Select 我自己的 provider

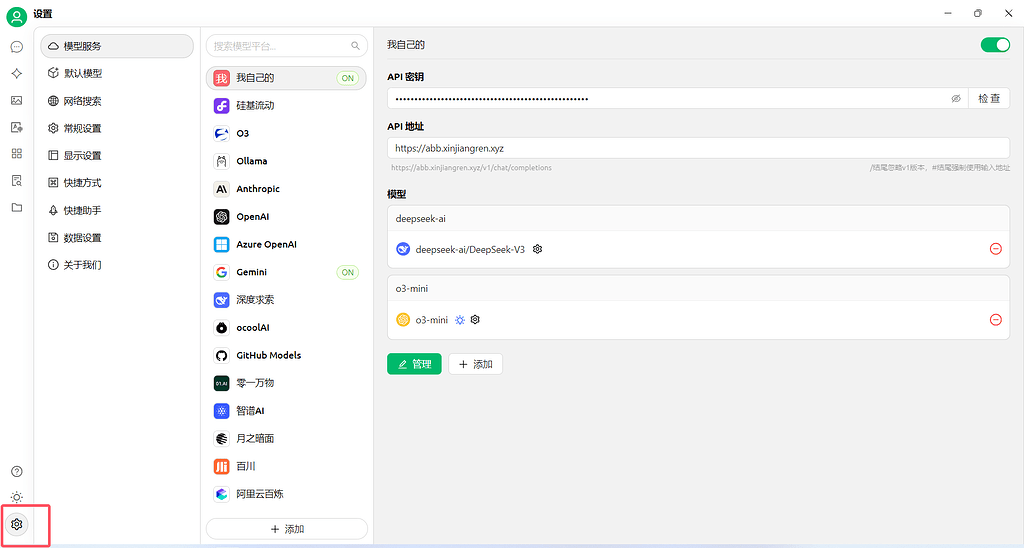point(286,78)
